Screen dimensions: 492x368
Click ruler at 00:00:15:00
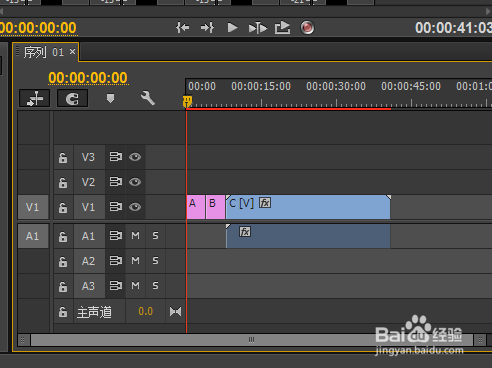point(261,86)
